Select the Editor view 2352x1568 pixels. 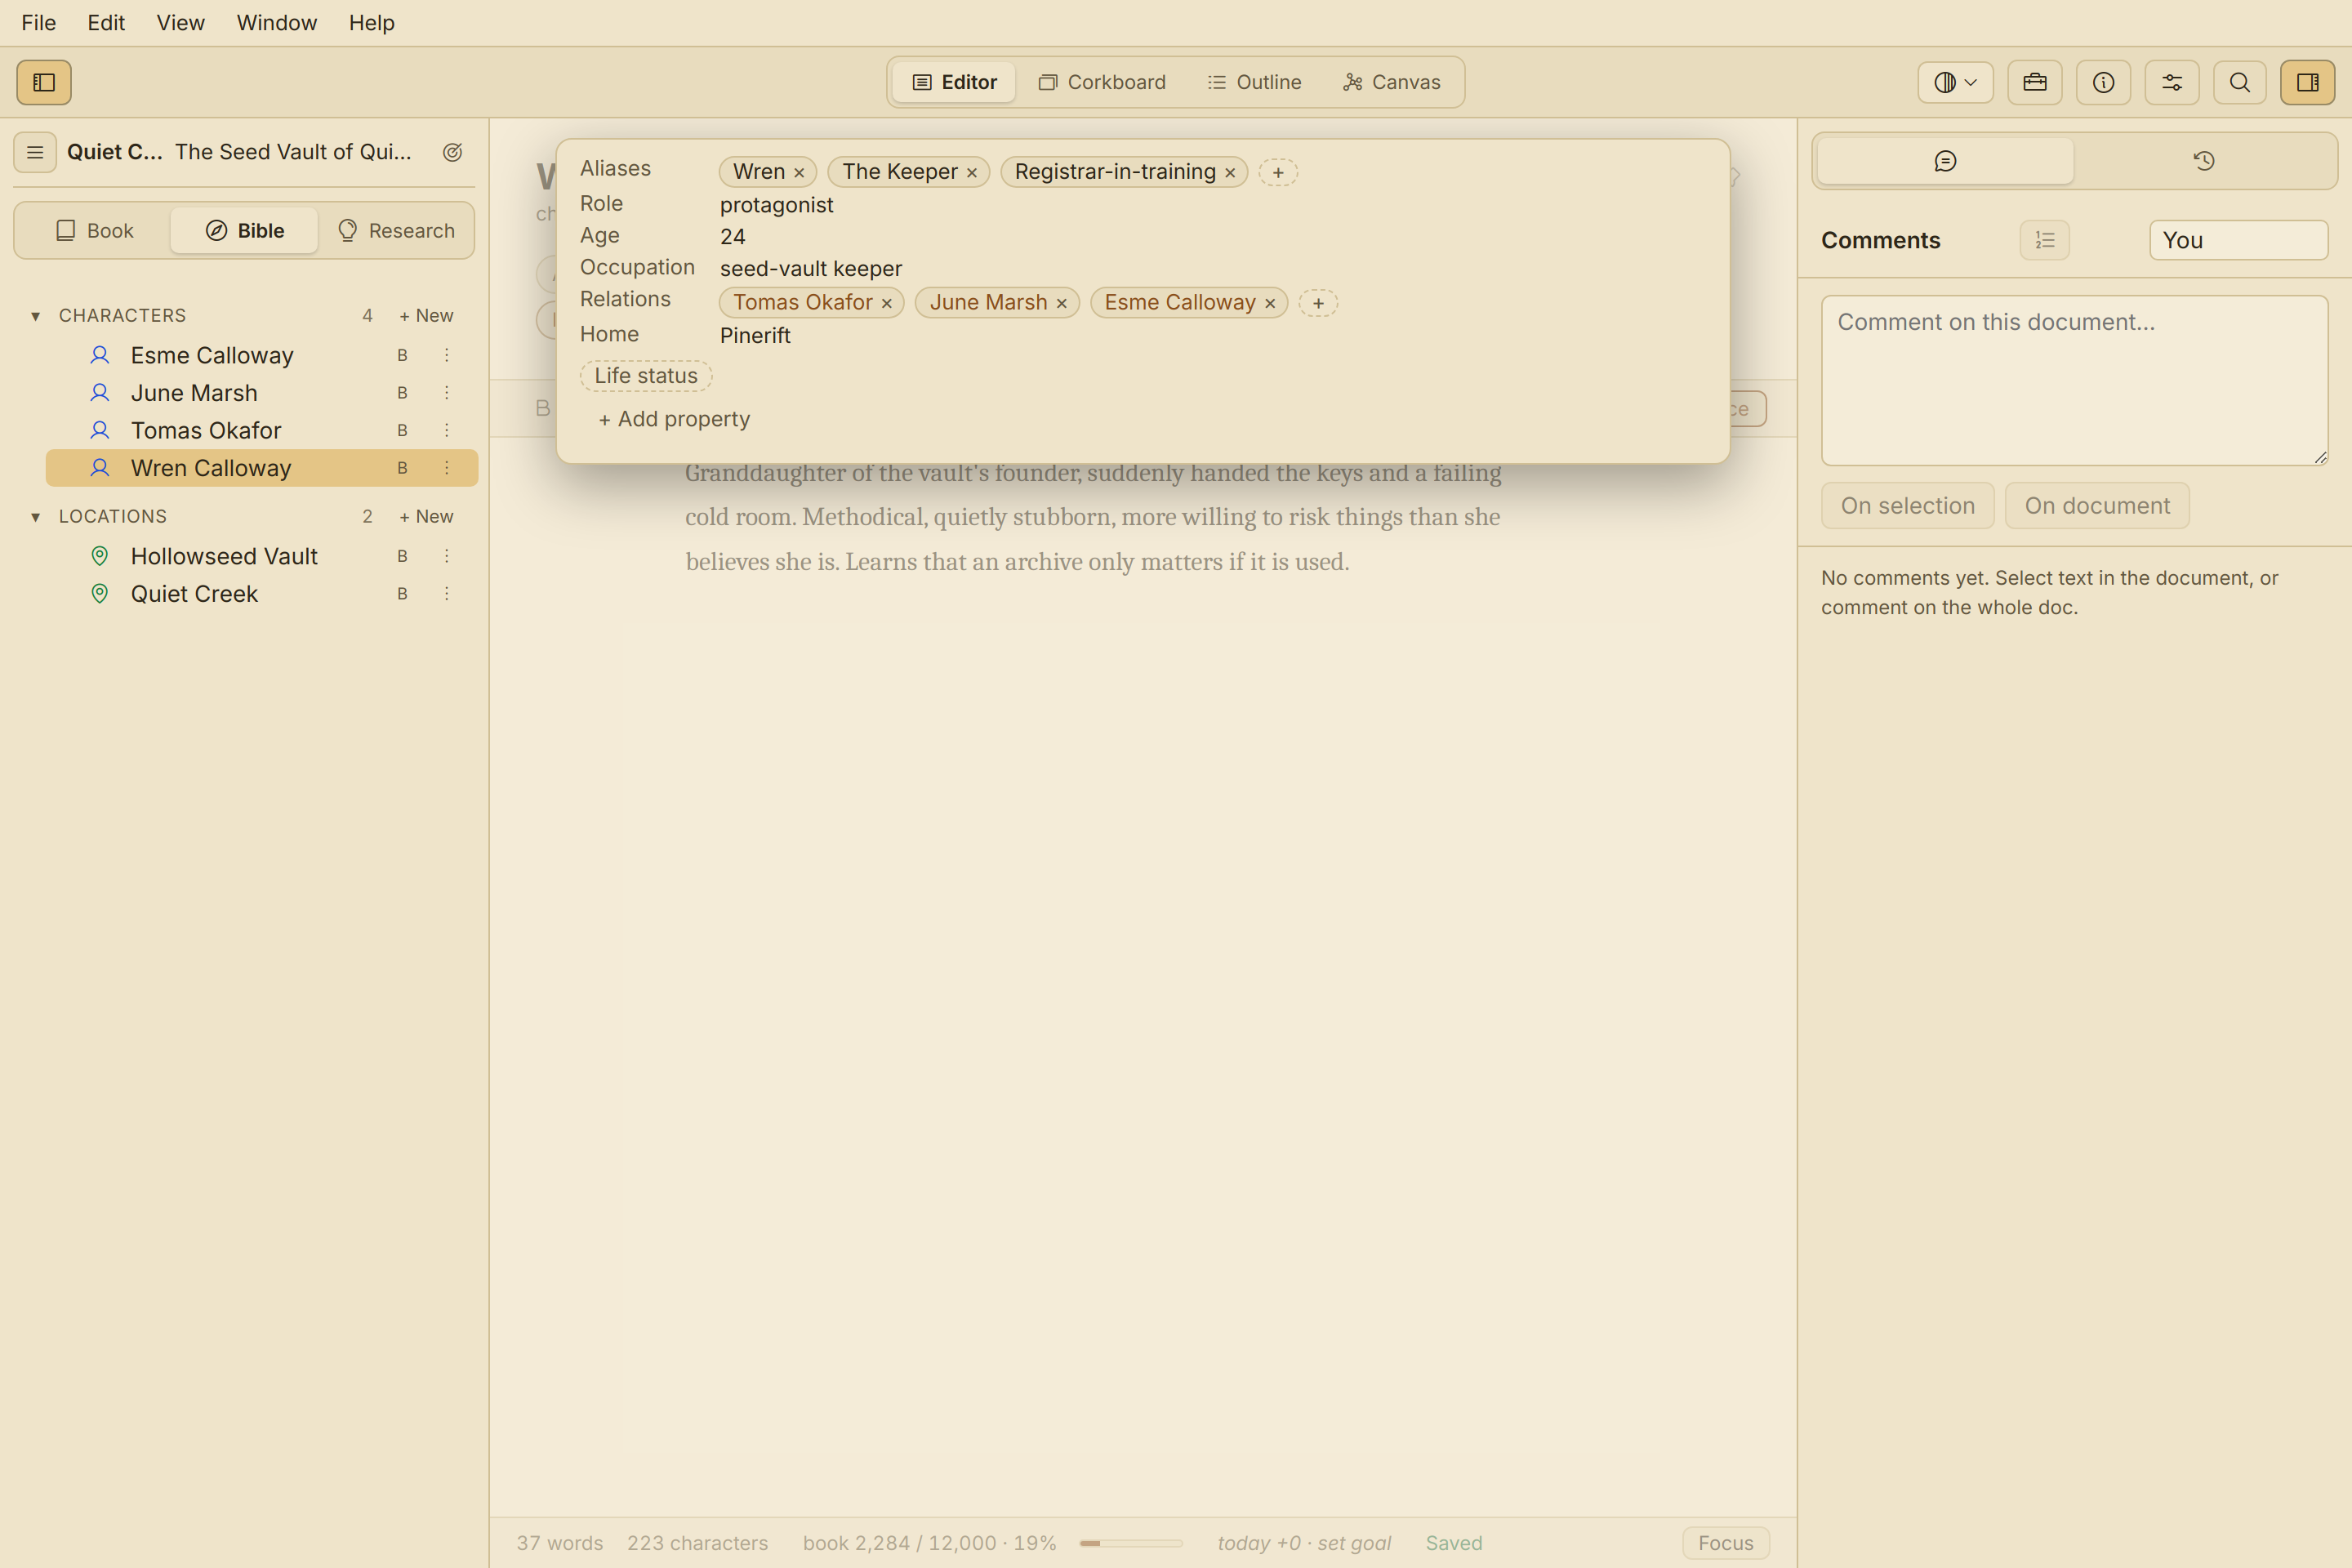coord(955,82)
